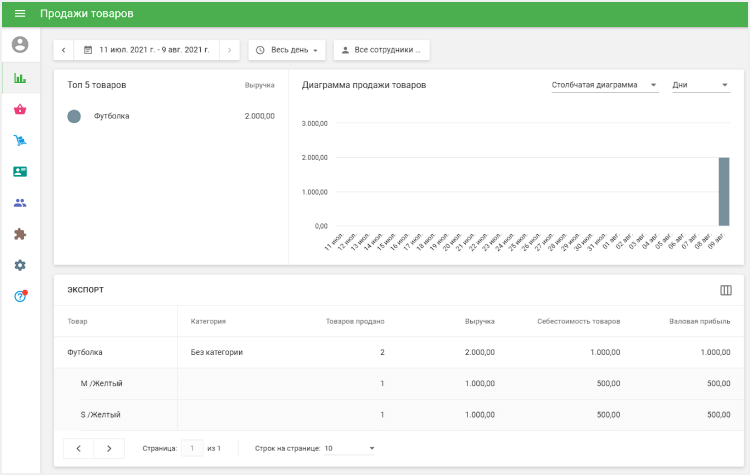This screenshot has width=750, height=475.
Task: Click the 'Себестоимость товаров' column header
Action: point(579,321)
